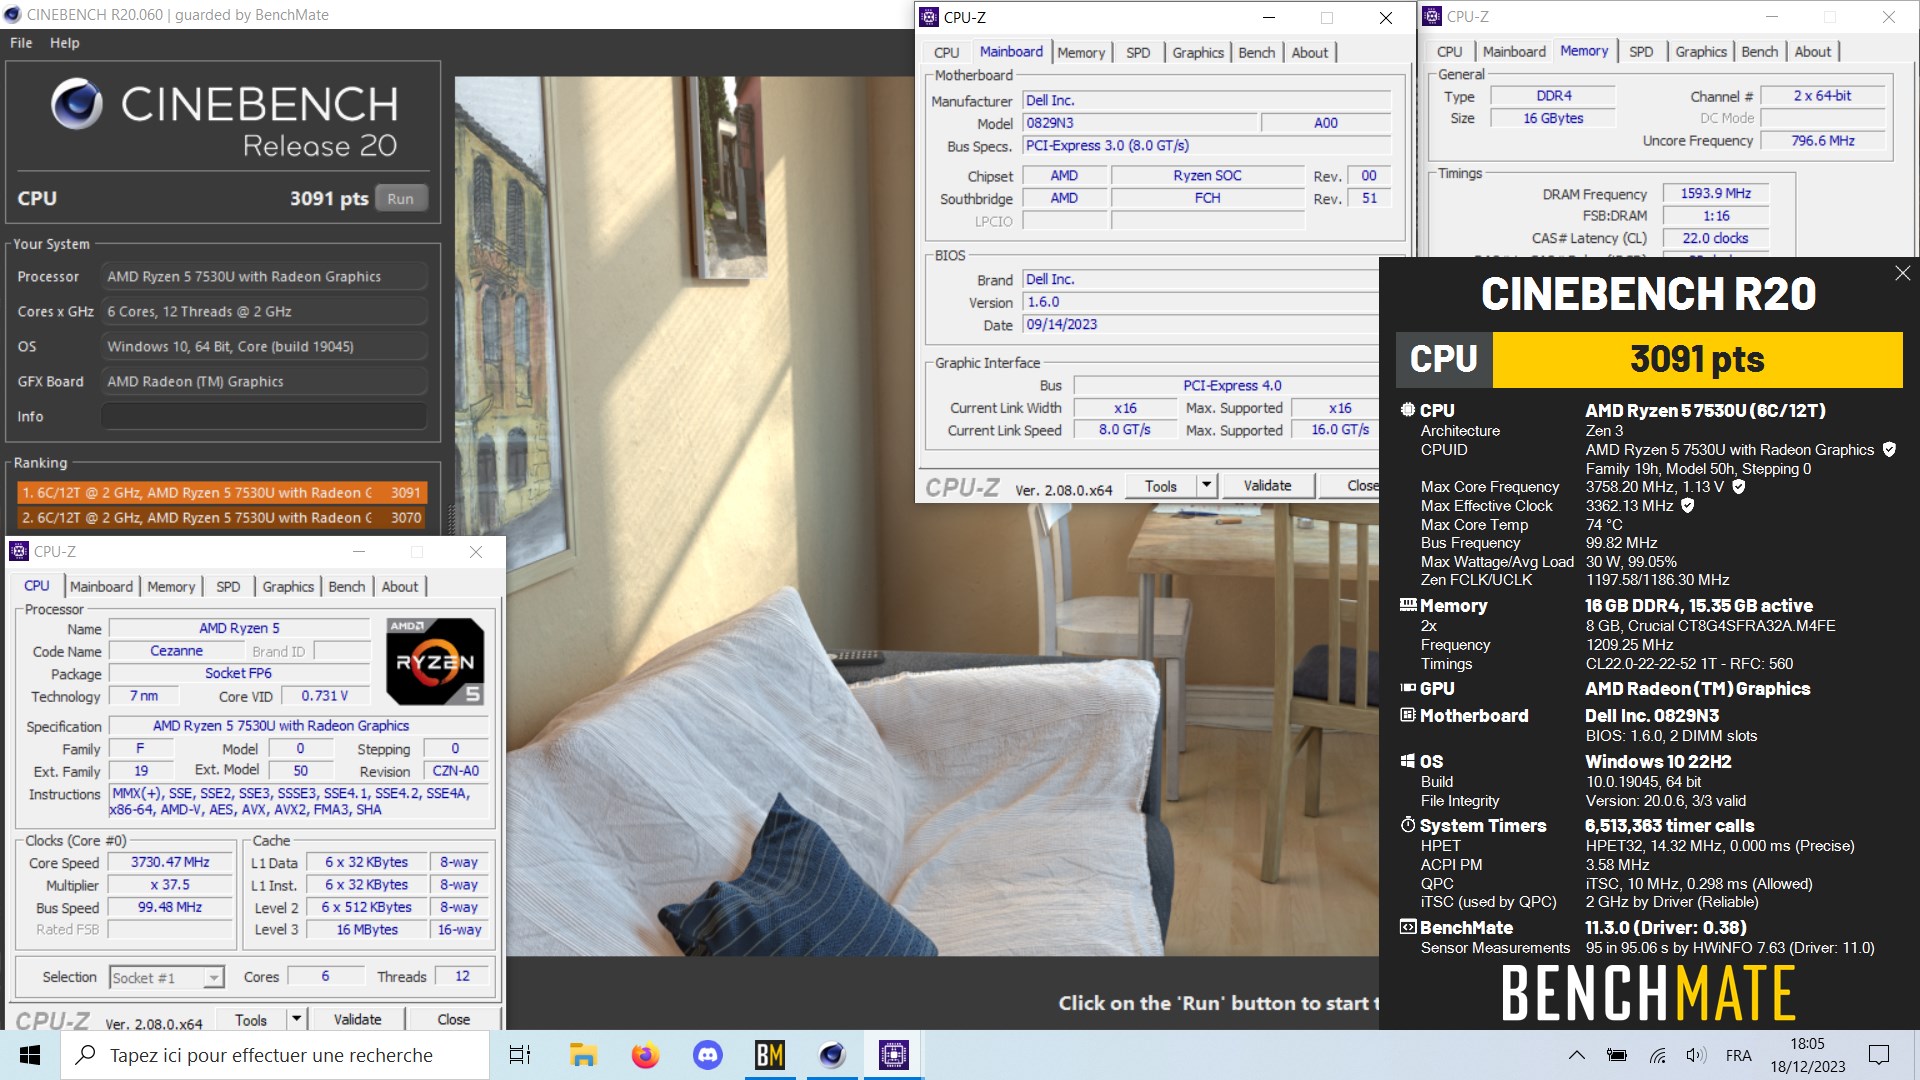Open Graphics tab in right CPU-Z Memory window

pos(1701,52)
